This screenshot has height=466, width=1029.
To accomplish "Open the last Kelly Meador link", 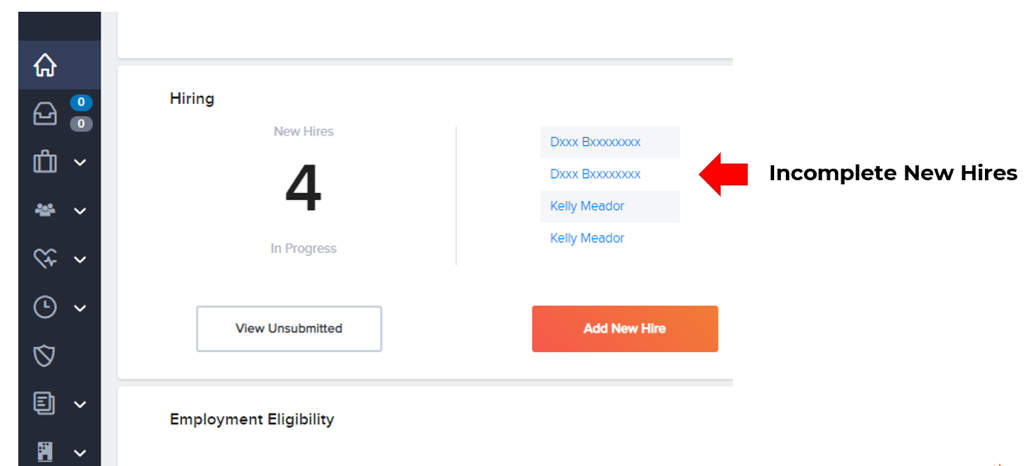I will coord(587,238).
